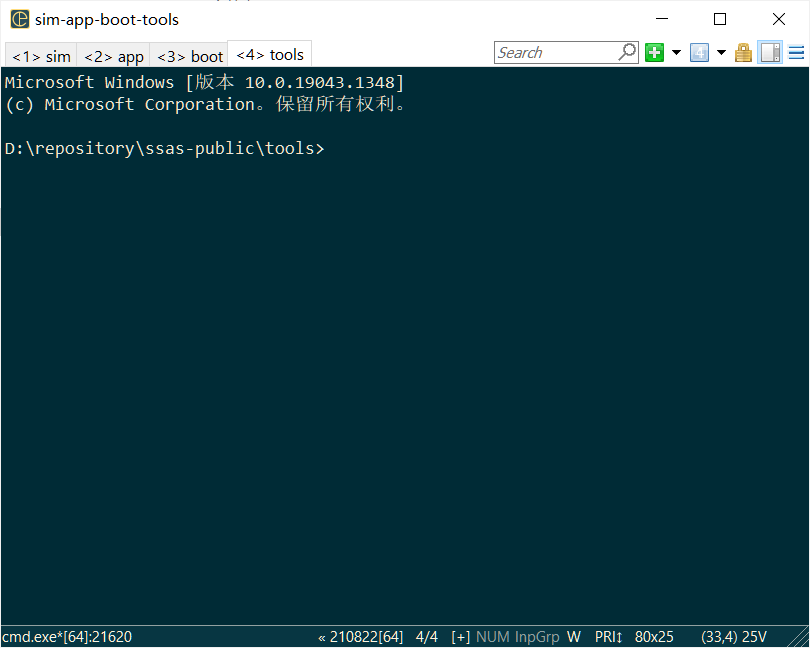Image resolution: width=810 pixels, height=648 pixels.
Task: Click the active console number 4 icon
Action: [699, 53]
